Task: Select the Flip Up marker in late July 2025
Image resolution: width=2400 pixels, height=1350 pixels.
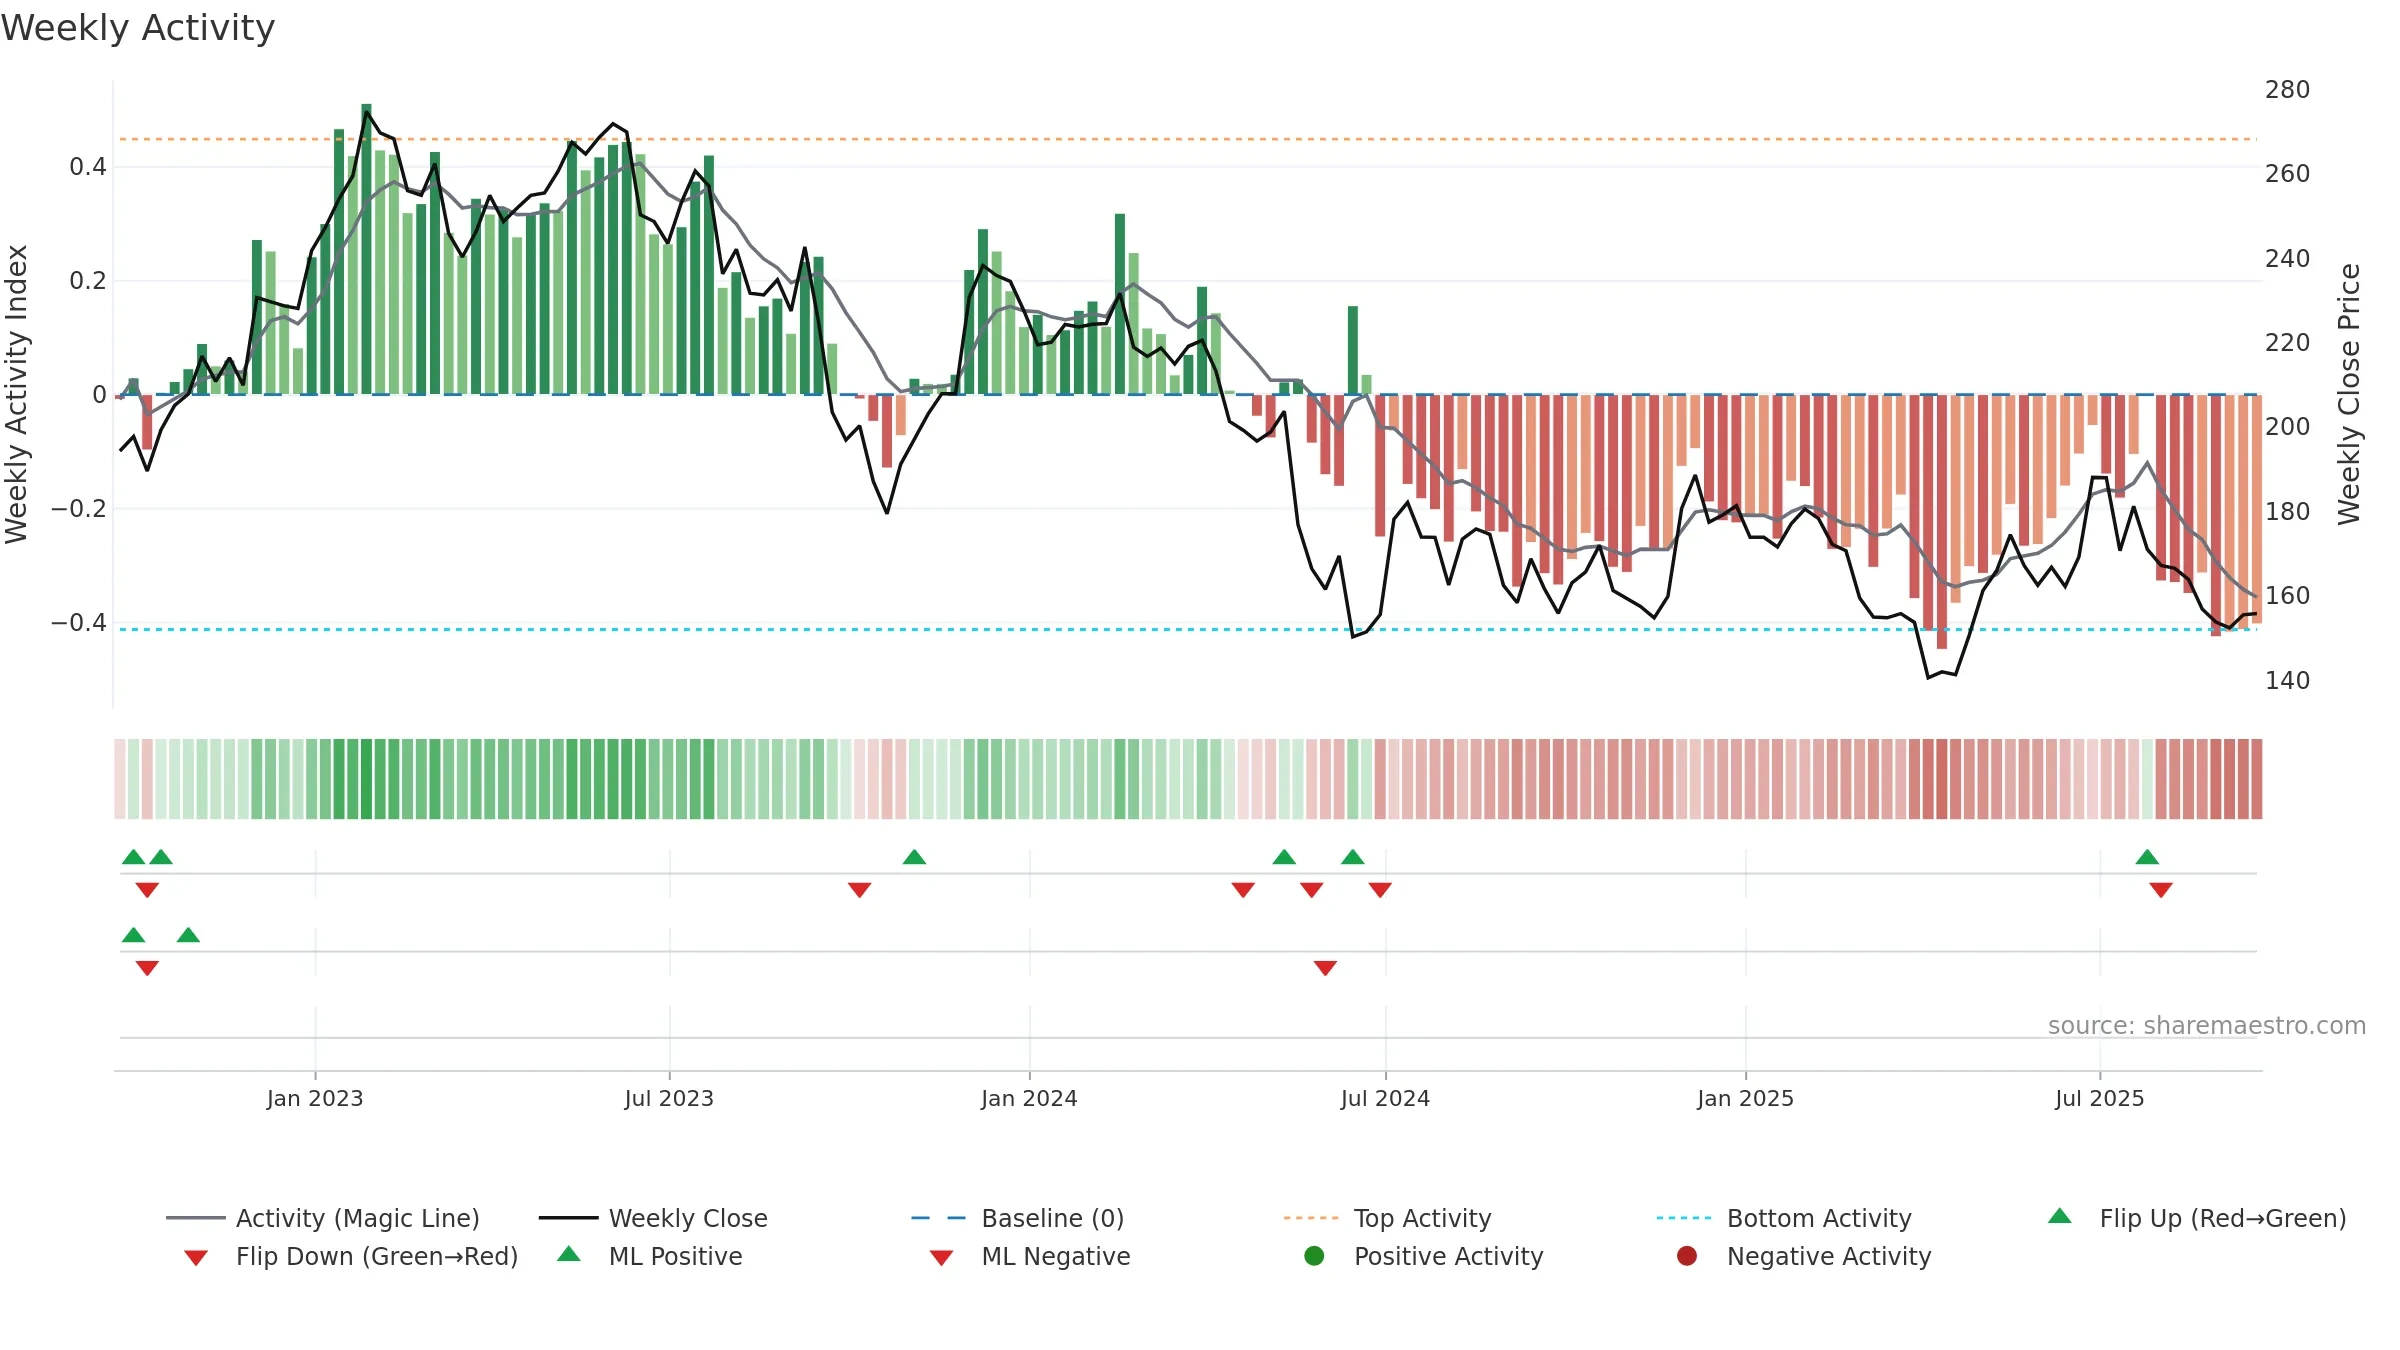Action: [x=2147, y=857]
